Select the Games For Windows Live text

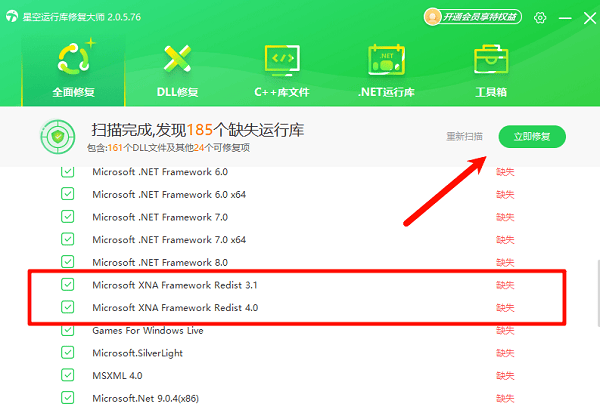coord(148,330)
